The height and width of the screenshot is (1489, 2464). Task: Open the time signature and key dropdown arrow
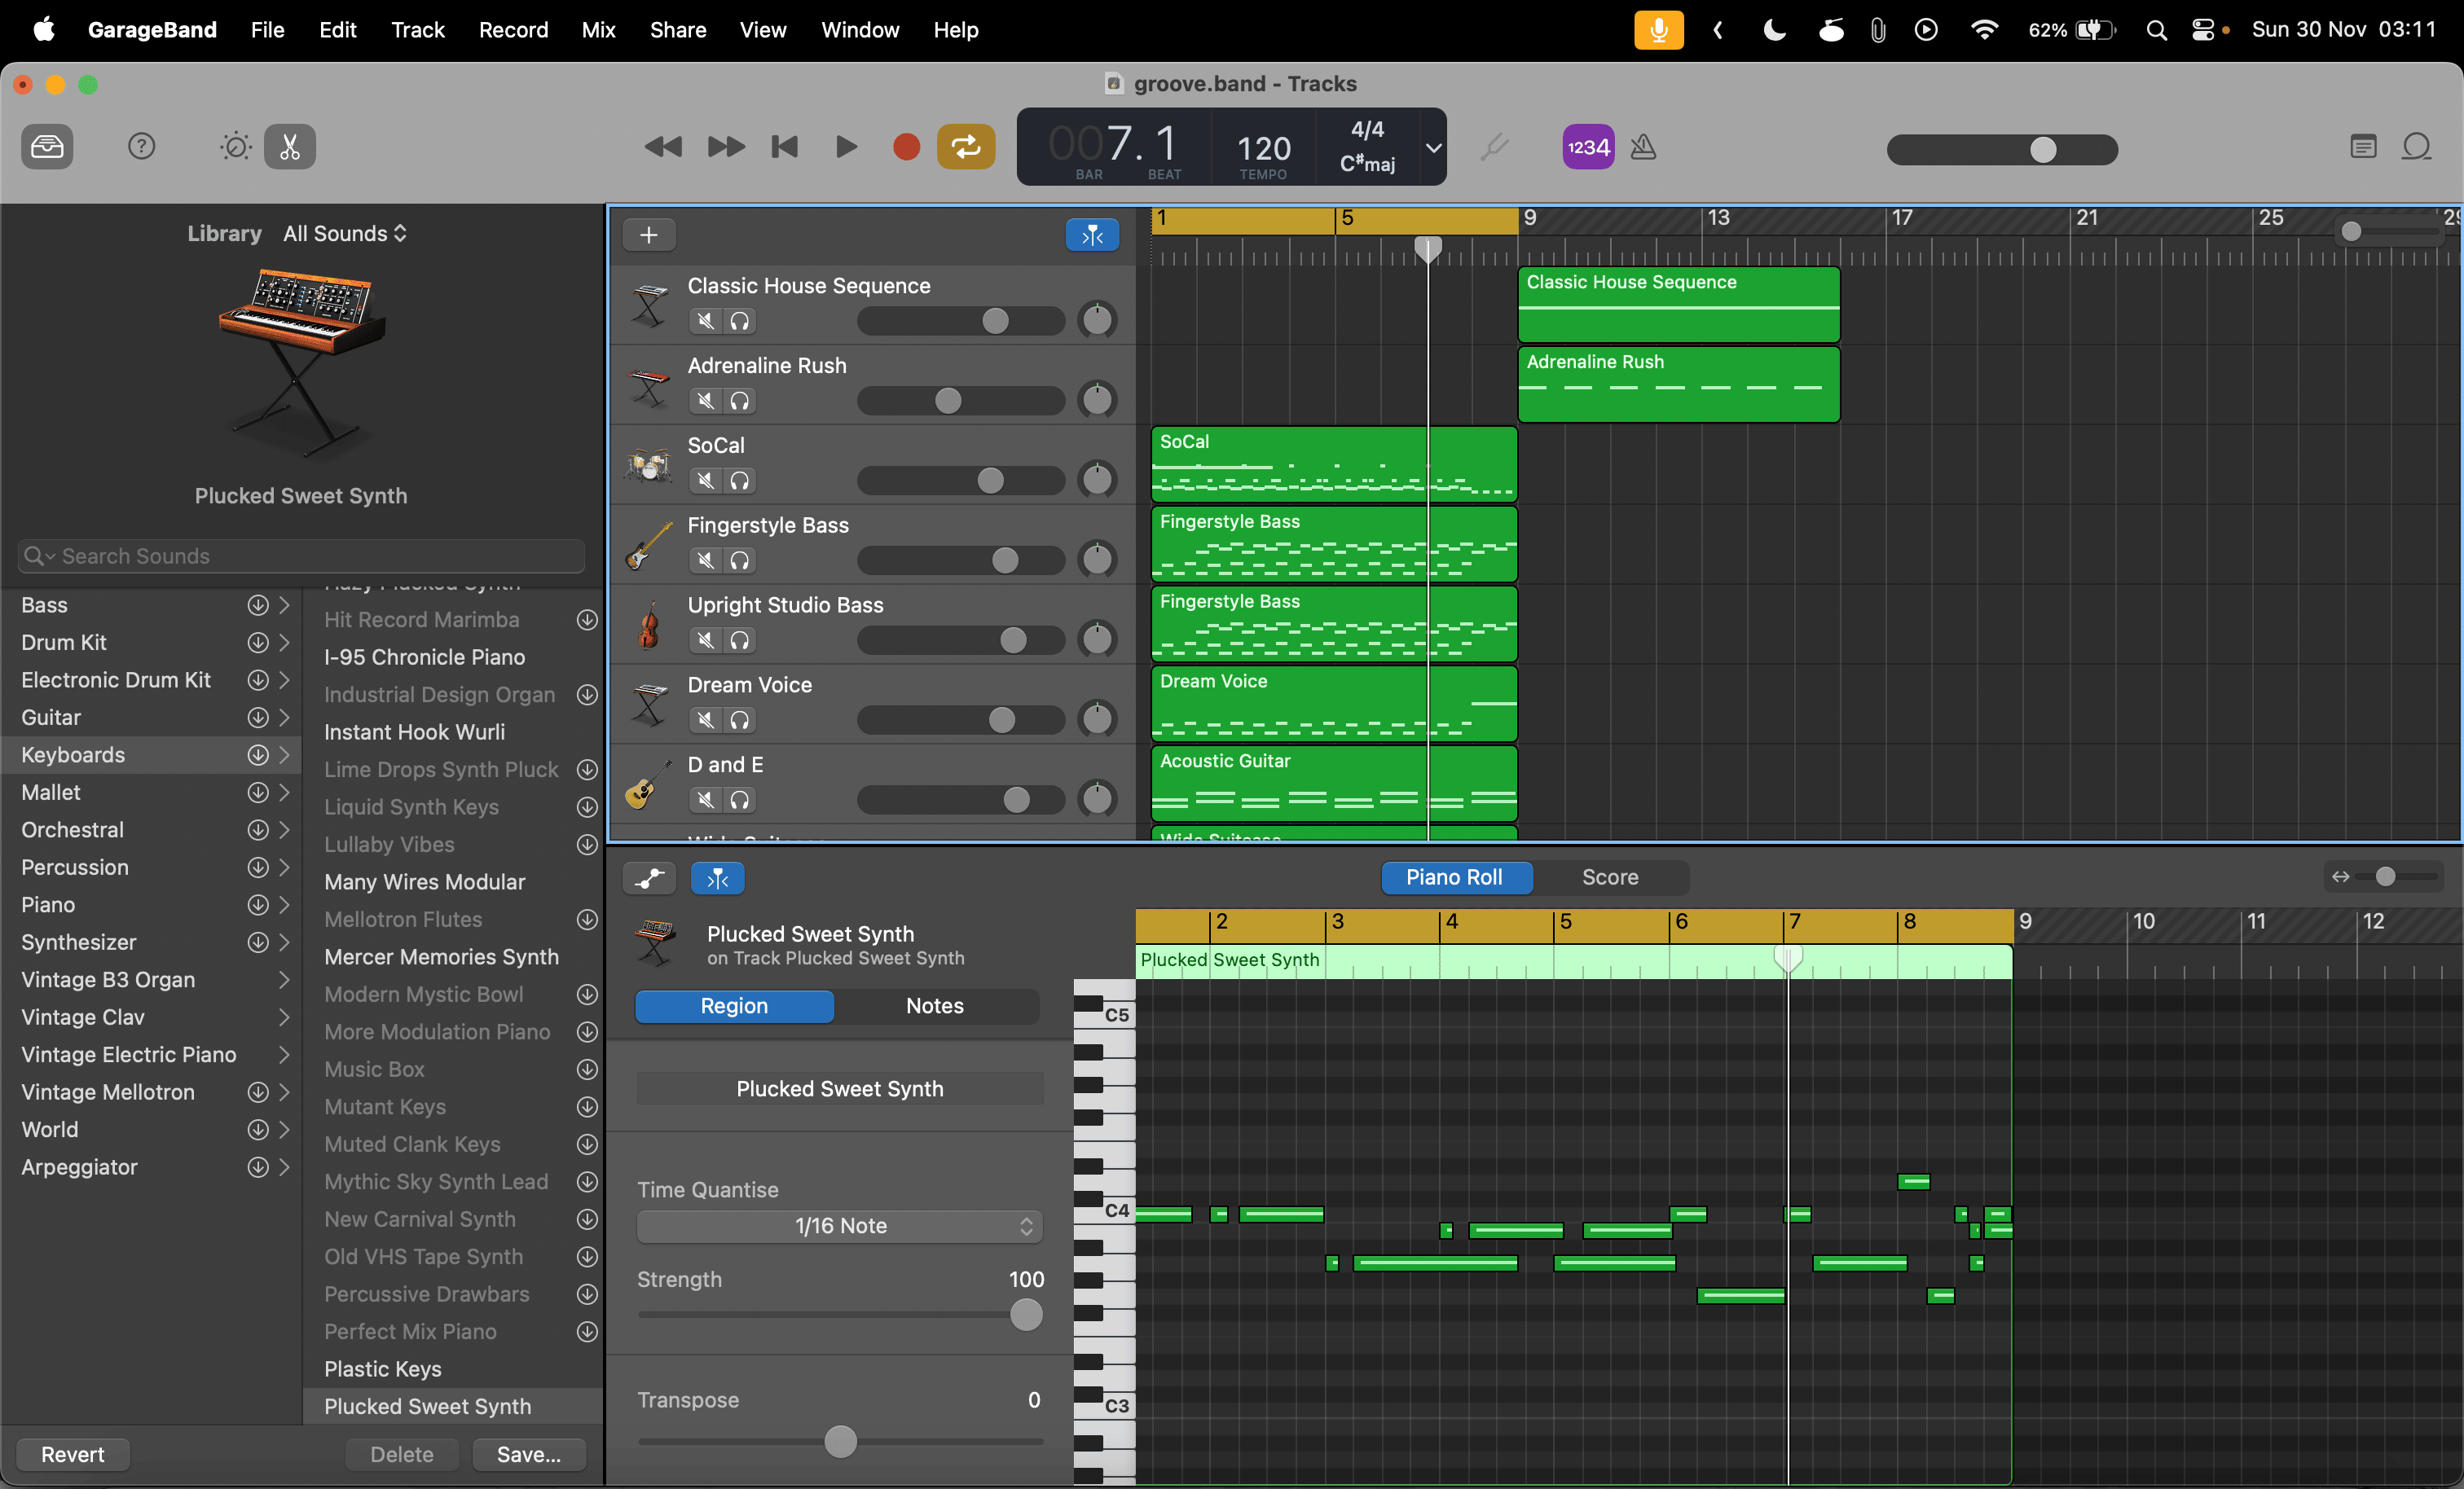(1433, 148)
